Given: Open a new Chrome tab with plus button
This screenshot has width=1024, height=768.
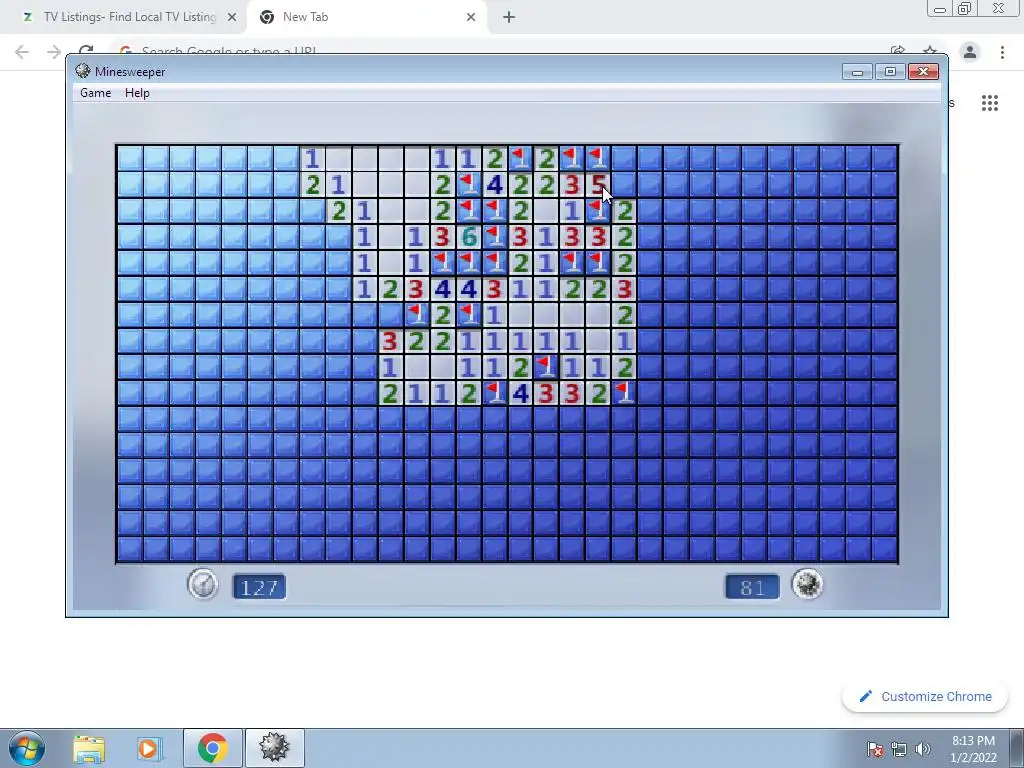Looking at the screenshot, I should click(509, 18).
